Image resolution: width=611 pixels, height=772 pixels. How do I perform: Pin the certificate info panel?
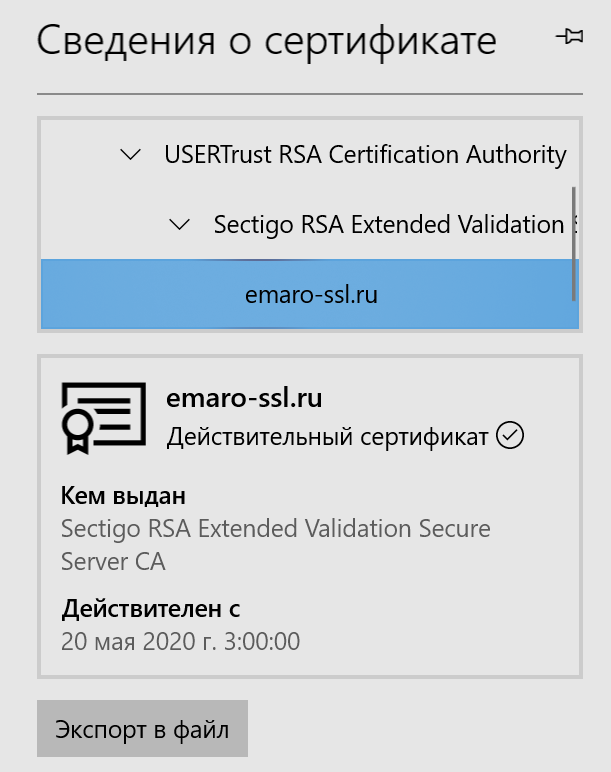(x=570, y=36)
